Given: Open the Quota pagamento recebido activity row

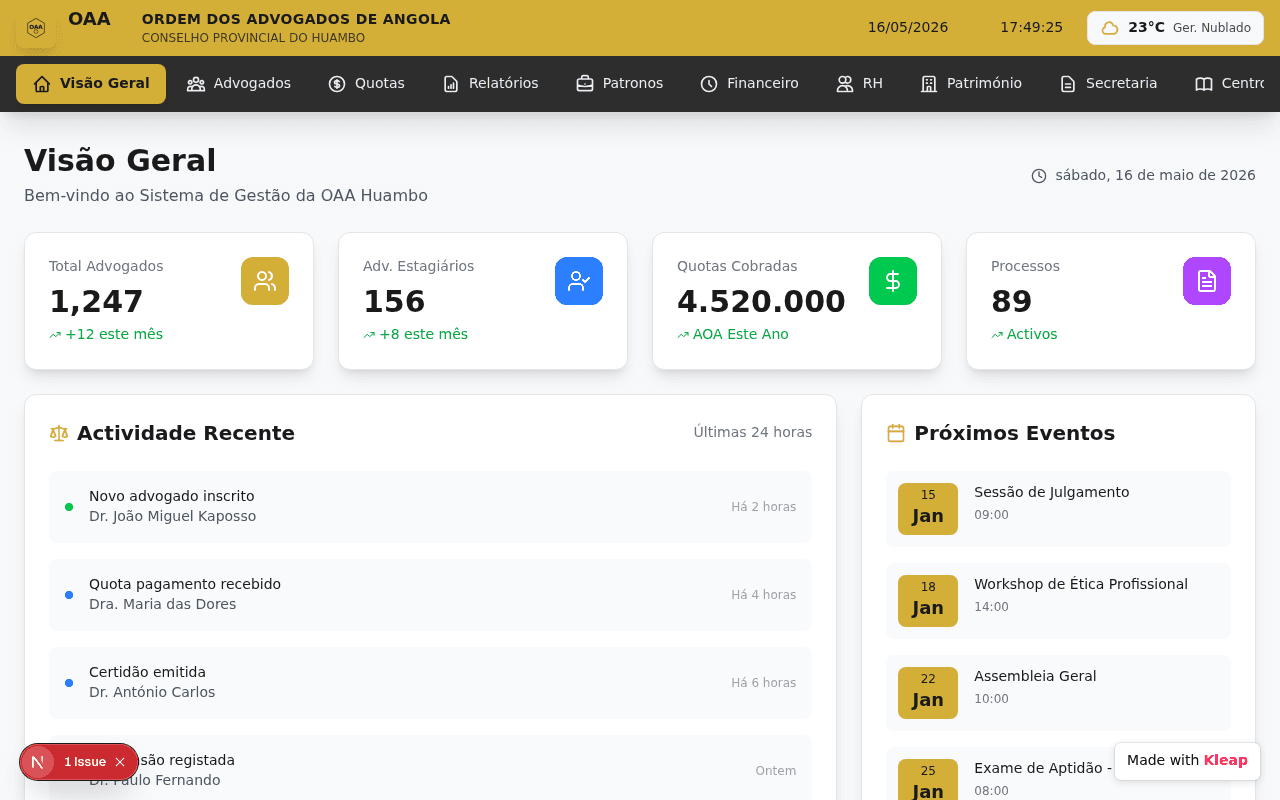Looking at the screenshot, I should click(430, 595).
